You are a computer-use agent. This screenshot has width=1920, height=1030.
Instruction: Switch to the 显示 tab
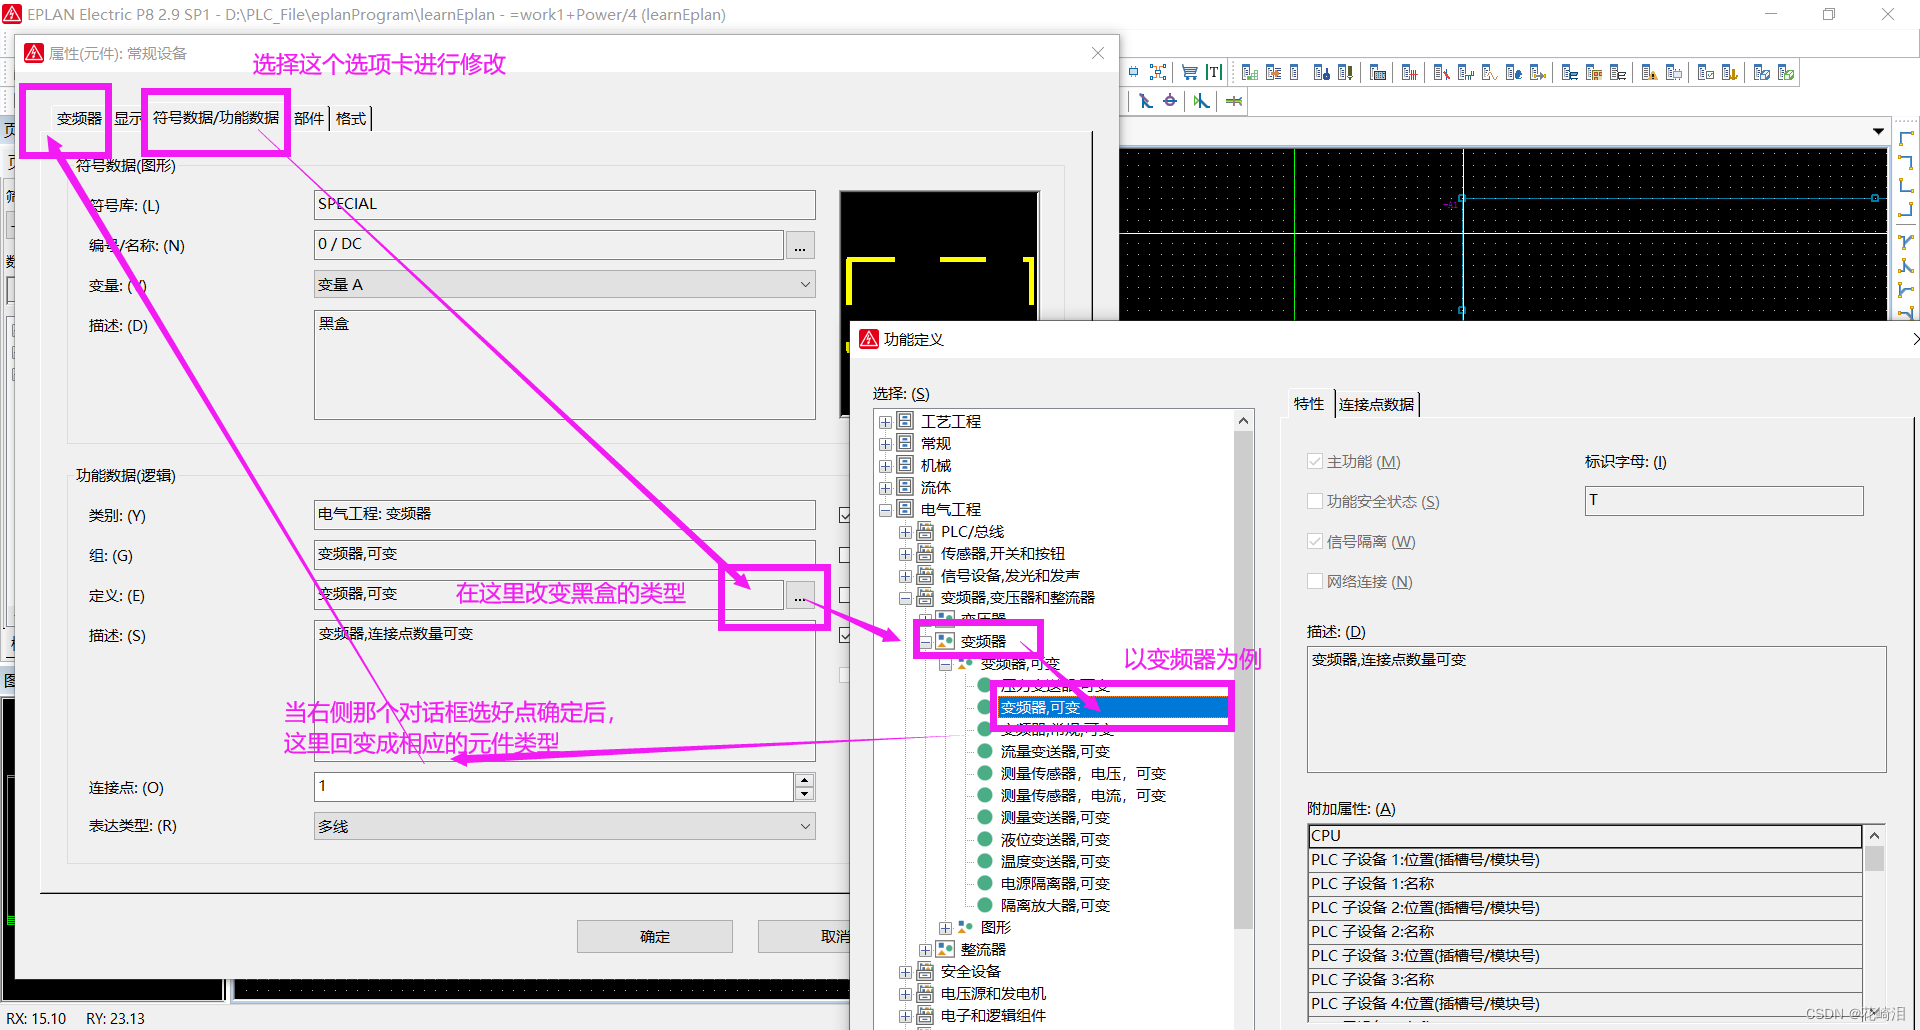(127, 118)
